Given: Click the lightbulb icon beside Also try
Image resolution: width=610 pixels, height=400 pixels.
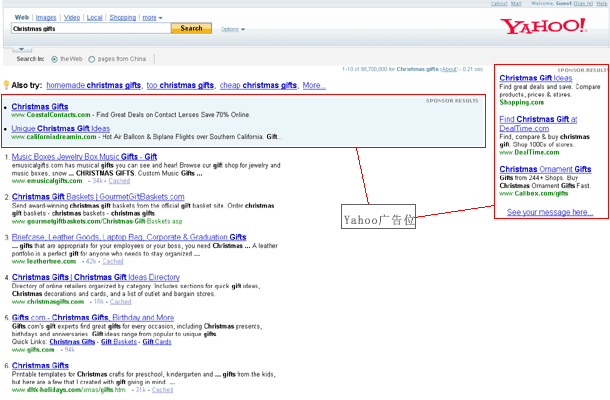Looking at the screenshot, I should click(x=6, y=86).
